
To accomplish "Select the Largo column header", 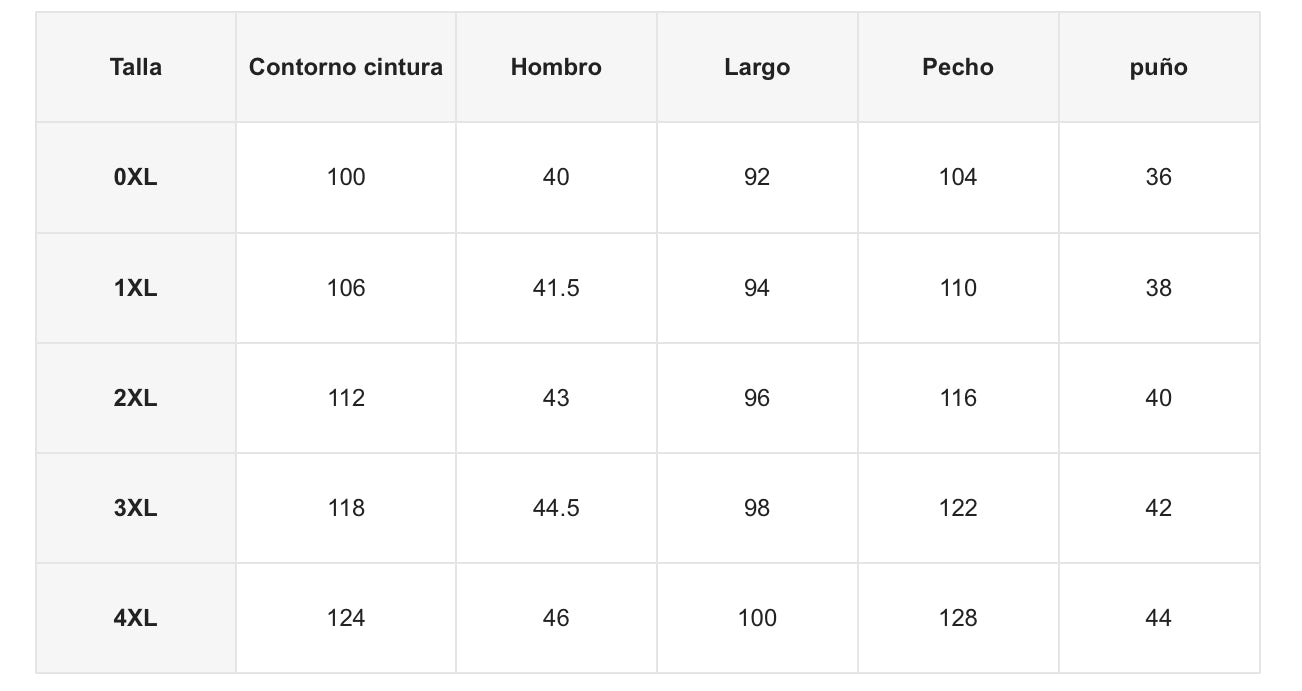I will (x=757, y=67).
